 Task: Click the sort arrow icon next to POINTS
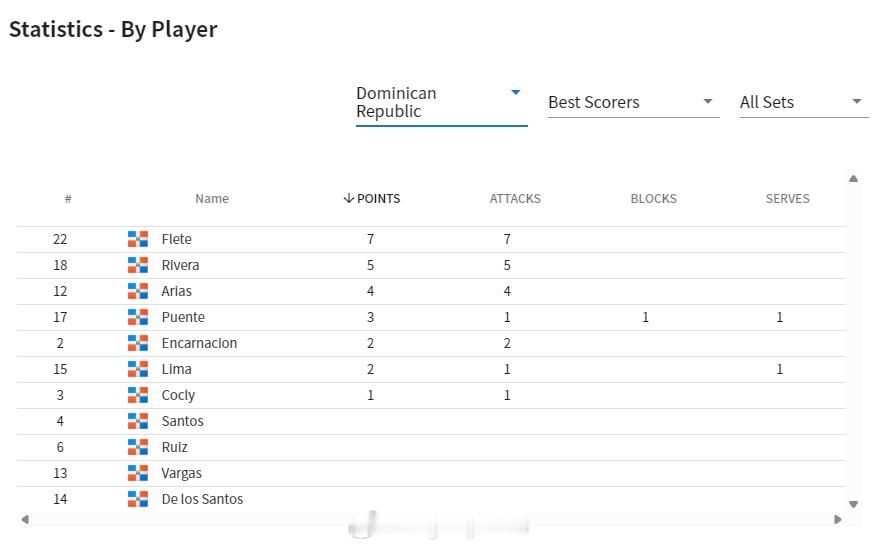pyautogui.click(x=349, y=198)
